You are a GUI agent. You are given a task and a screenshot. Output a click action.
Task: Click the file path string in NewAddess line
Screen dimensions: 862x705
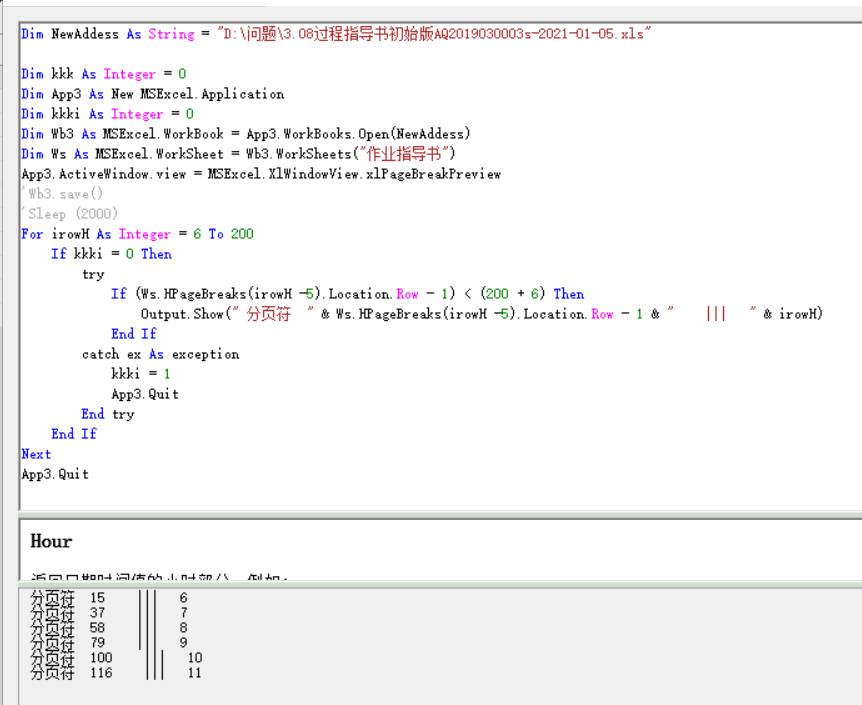click(x=434, y=34)
